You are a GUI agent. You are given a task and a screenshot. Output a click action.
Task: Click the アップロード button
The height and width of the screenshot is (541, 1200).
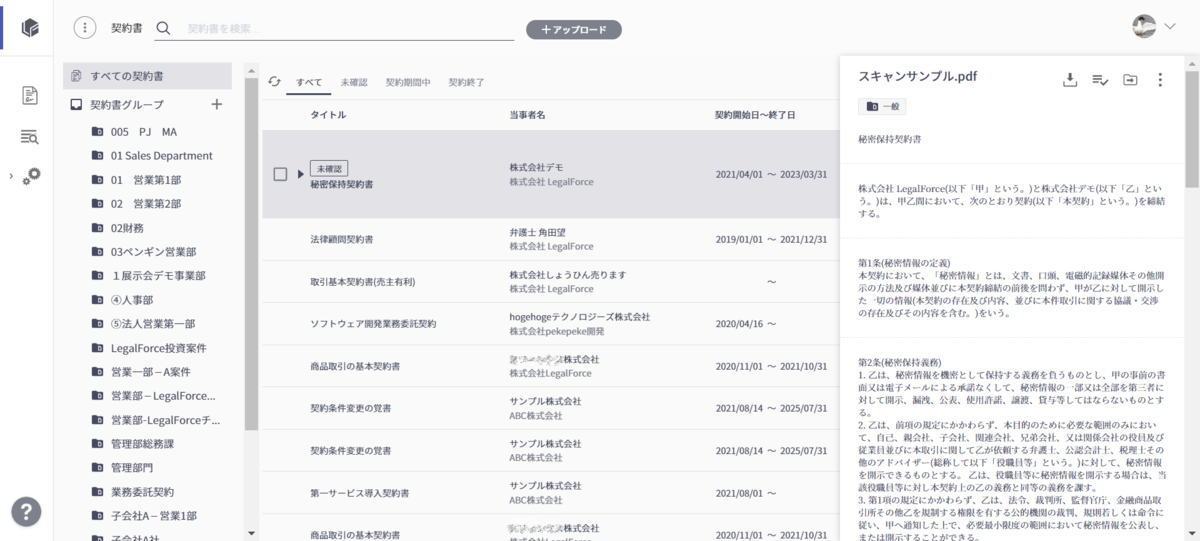point(574,30)
